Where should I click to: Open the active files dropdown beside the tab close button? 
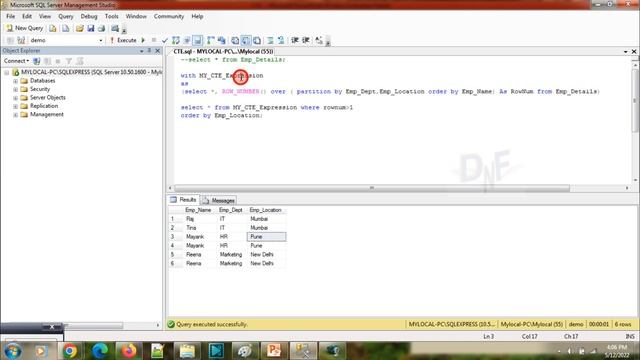point(626,51)
